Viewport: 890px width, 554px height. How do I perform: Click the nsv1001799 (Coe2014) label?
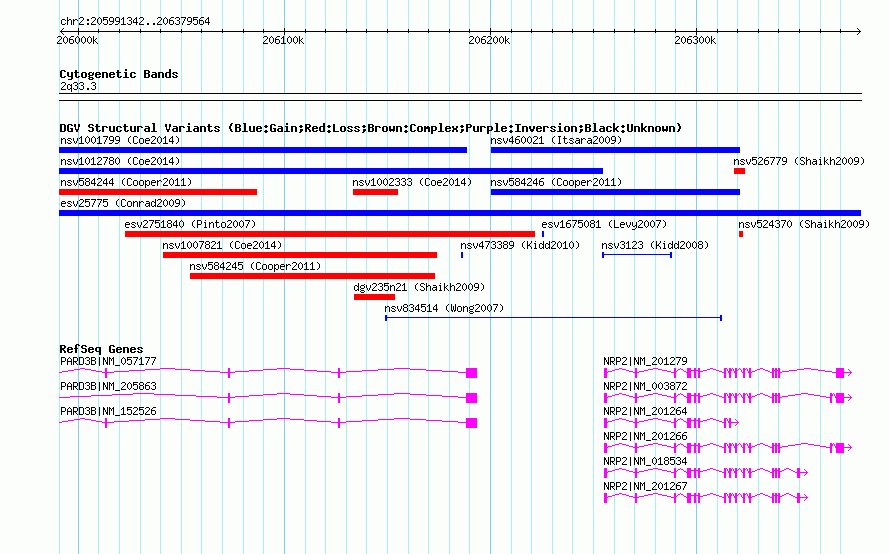pos(120,140)
